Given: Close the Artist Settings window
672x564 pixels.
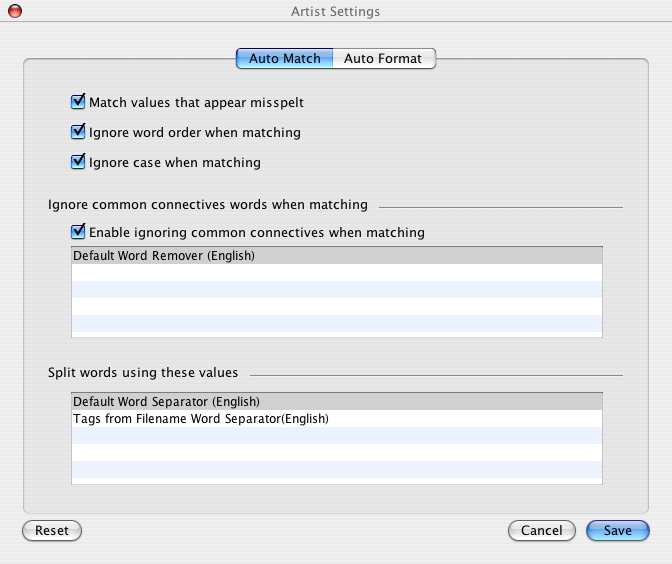Looking at the screenshot, I should (x=15, y=11).
